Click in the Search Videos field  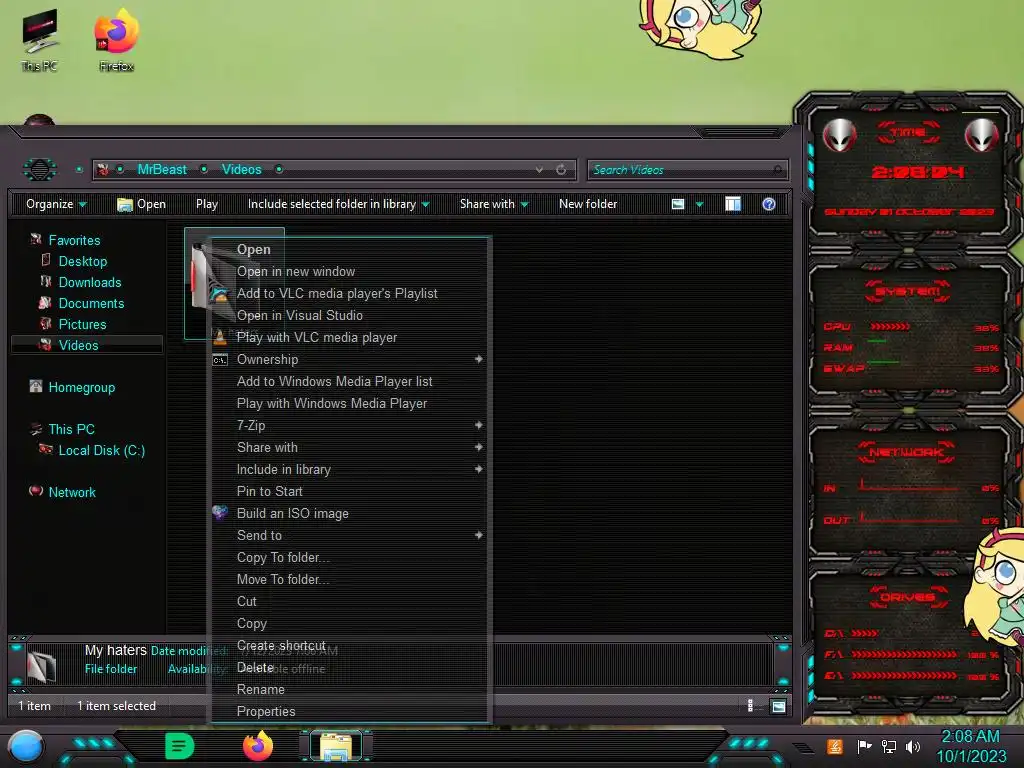pyautogui.click(x=687, y=170)
